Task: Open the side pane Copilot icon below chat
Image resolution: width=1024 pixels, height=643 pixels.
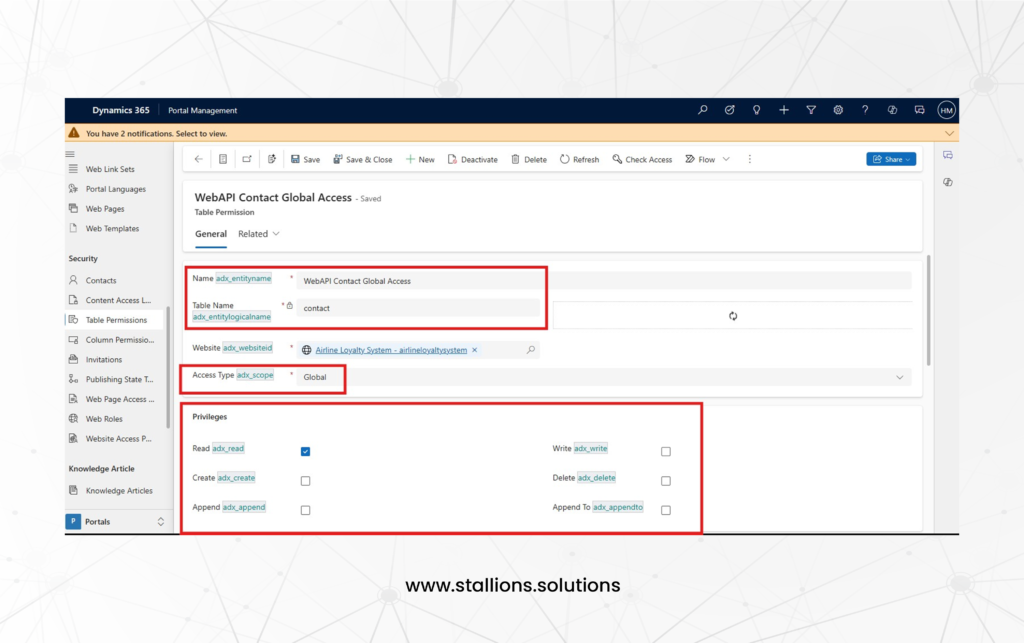Action: click(x=948, y=182)
